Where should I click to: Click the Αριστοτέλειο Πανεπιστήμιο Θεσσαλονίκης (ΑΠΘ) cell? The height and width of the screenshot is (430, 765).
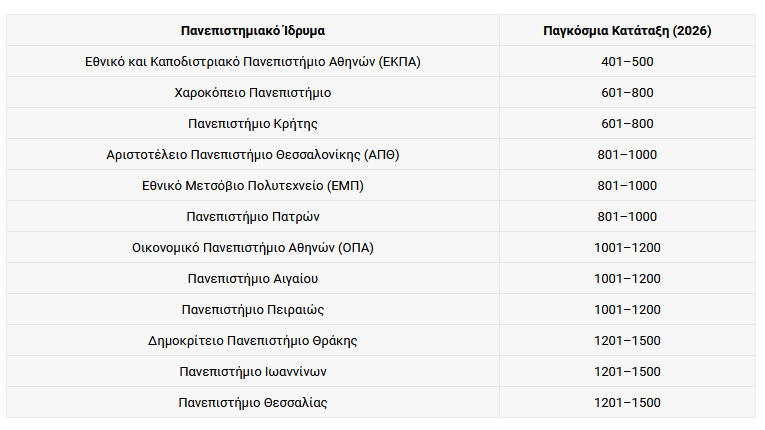pos(253,154)
